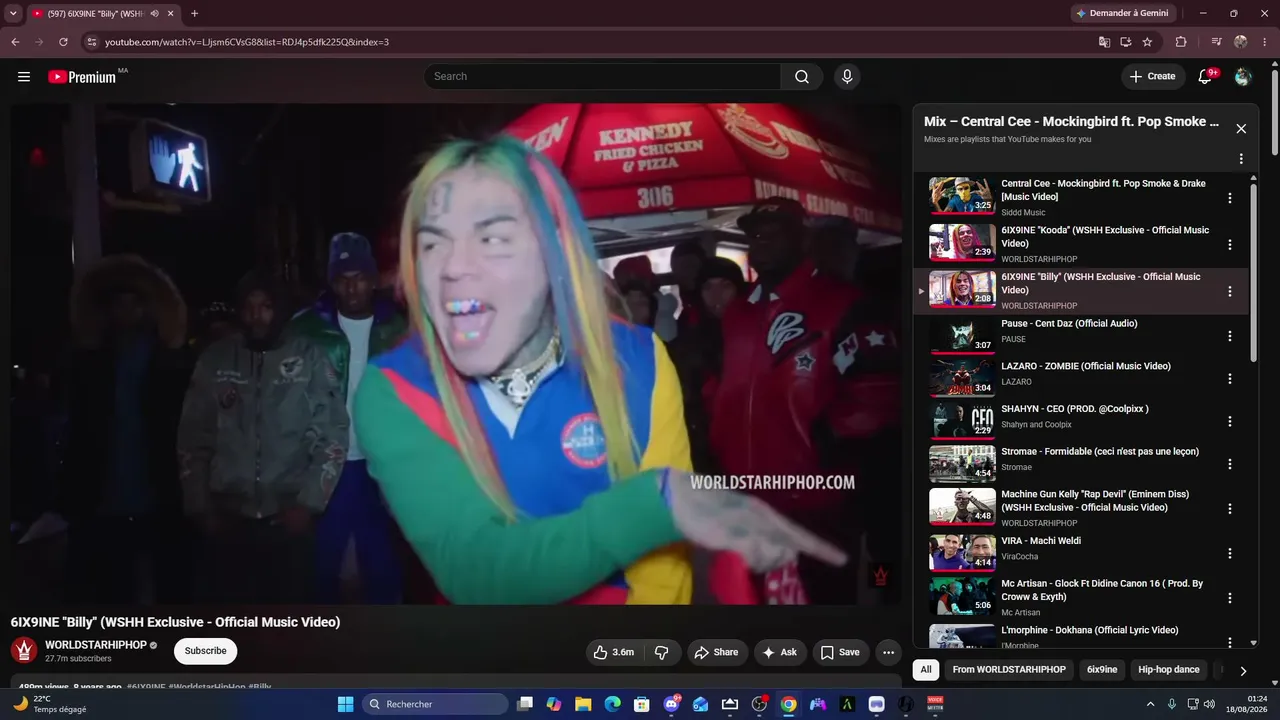
Task: Open the Windows Start menu
Action: tap(345, 704)
